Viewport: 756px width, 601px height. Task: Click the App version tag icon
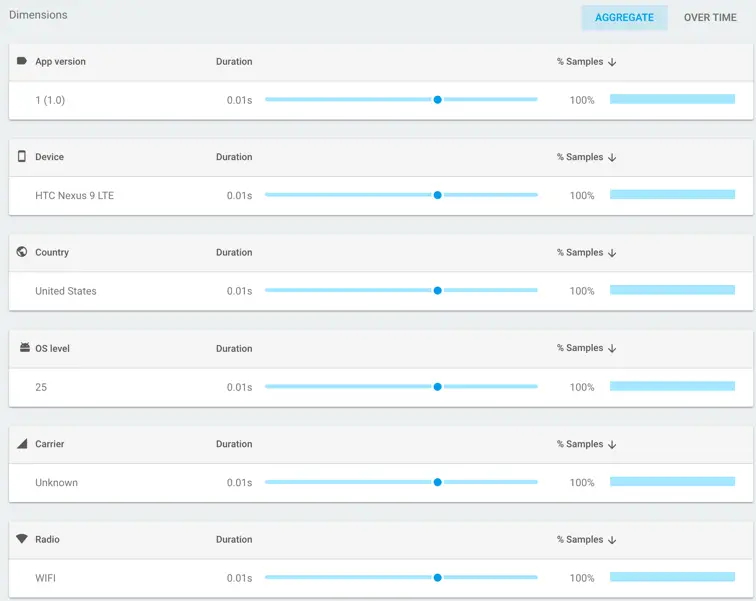tap(22, 61)
